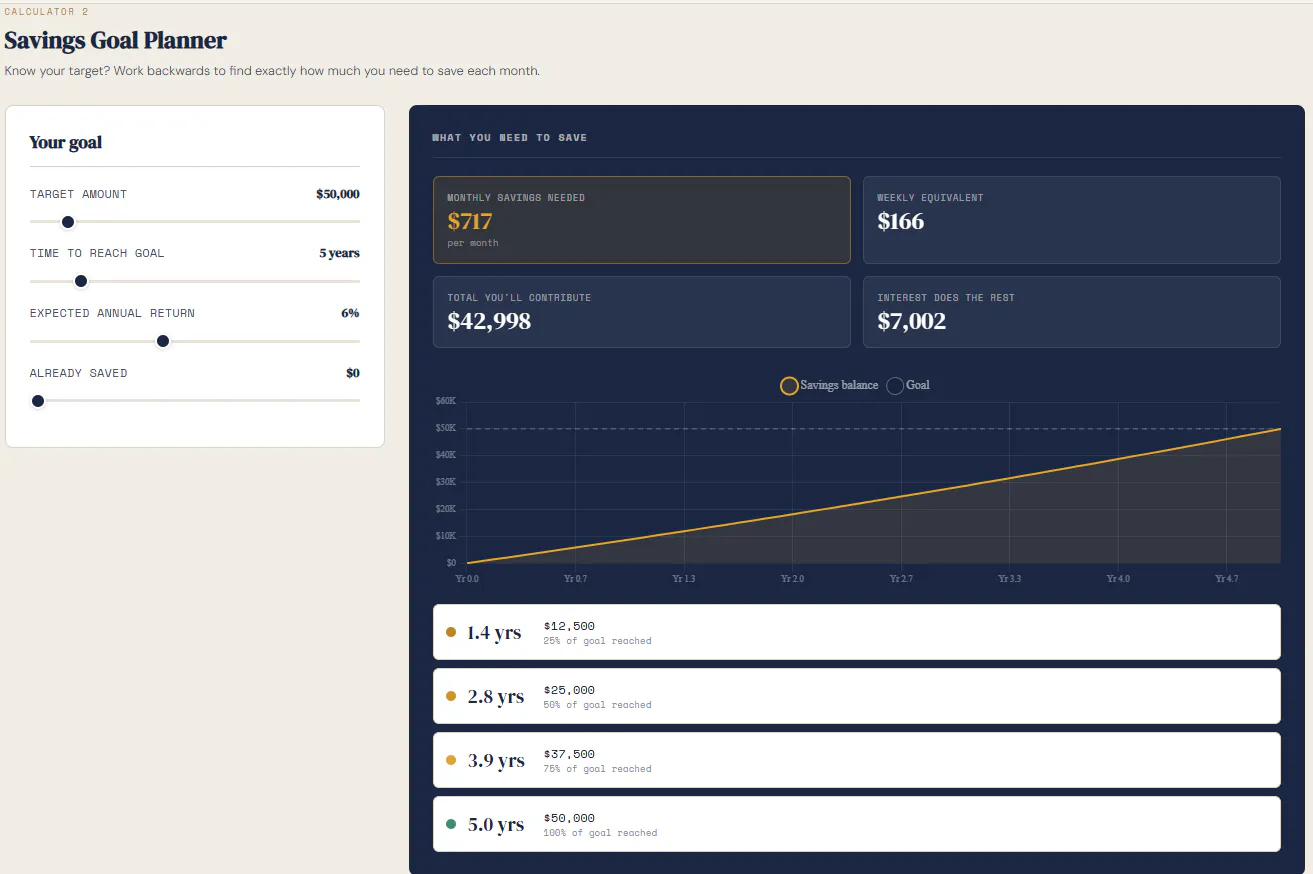Click the $50,000 target amount value
The width and height of the screenshot is (1313, 874).
point(338,194)
